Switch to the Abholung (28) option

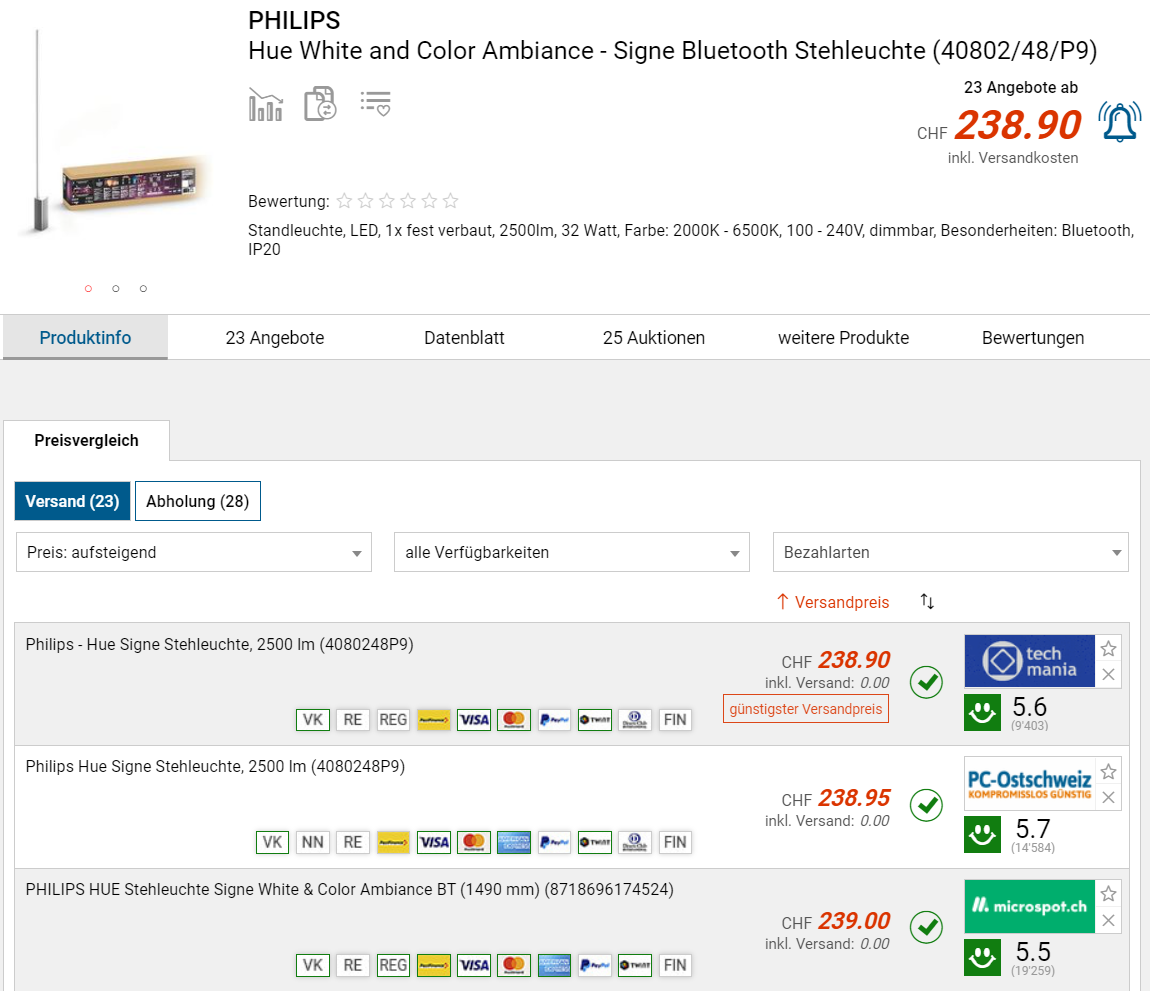pyautogui.click(x=197, y=501)
